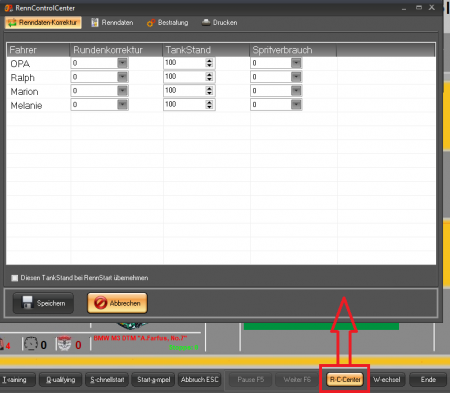This screenshot has height=393, width=450.
Task: Open Rundenkorrektur dropdown for Melanie
Action: [x=122, y=105]
